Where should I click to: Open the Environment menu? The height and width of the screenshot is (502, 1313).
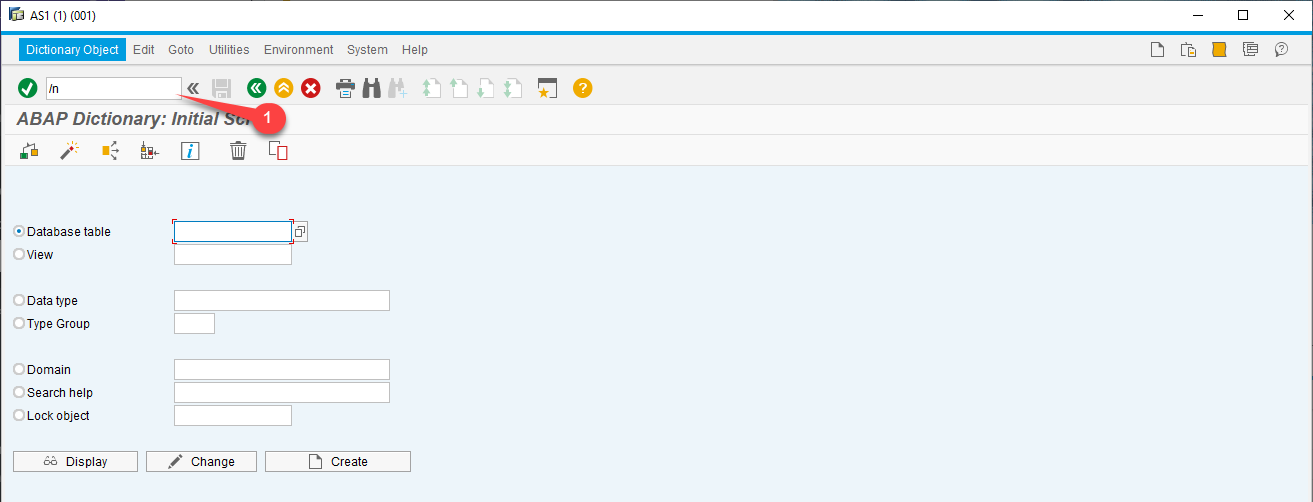coord(298,50)
